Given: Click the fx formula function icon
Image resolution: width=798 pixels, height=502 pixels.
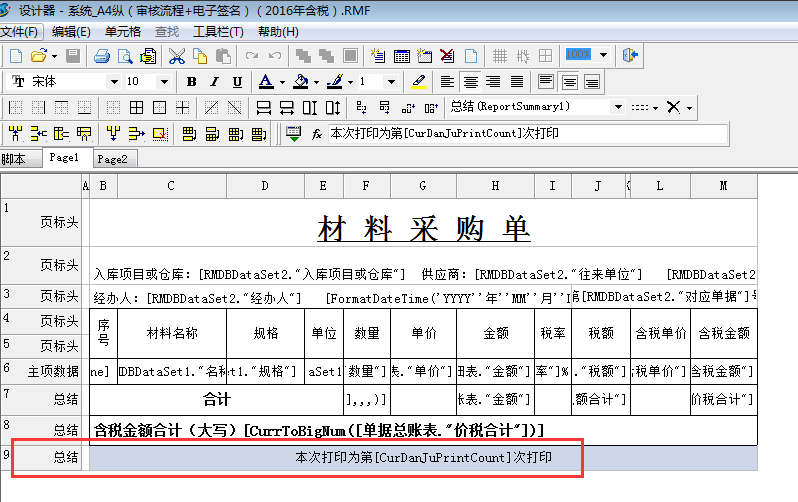Looking at the screenshot, I should coord(316,133).
